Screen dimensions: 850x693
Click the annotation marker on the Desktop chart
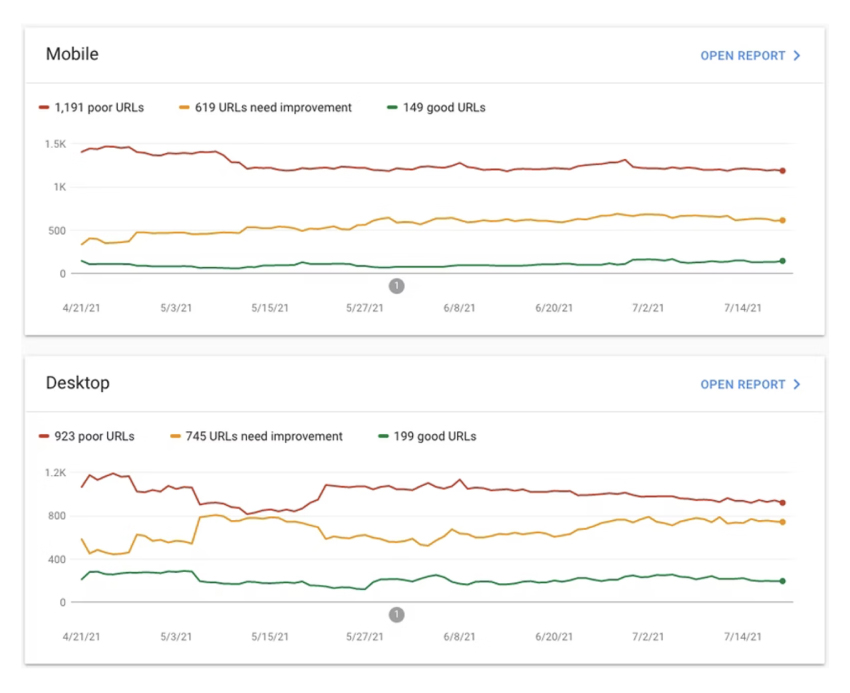coord(396,615)
